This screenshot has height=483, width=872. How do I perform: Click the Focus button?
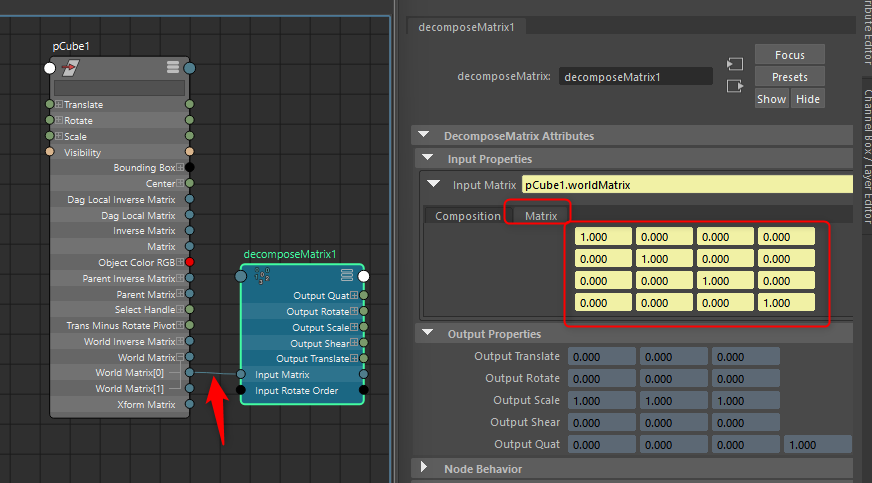click(790, 55)
